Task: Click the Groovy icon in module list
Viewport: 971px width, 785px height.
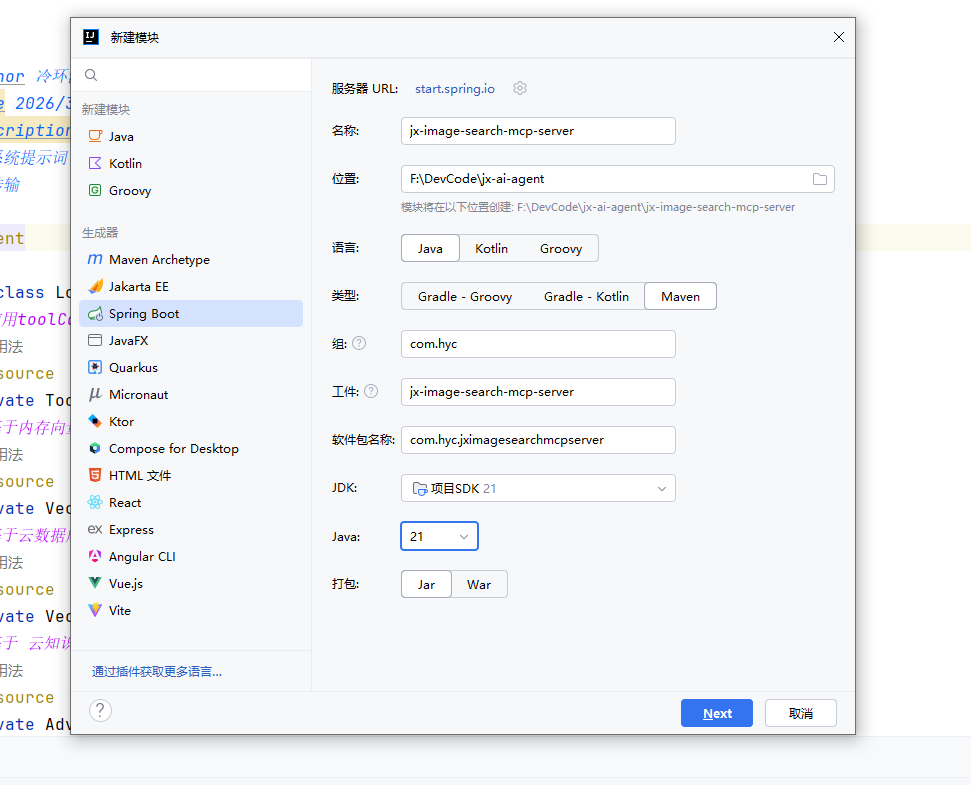Action: pos(95,191)
